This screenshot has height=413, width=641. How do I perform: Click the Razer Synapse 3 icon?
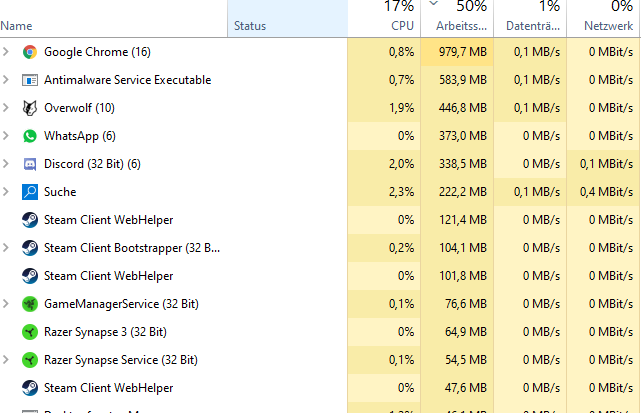click(30, 332)
